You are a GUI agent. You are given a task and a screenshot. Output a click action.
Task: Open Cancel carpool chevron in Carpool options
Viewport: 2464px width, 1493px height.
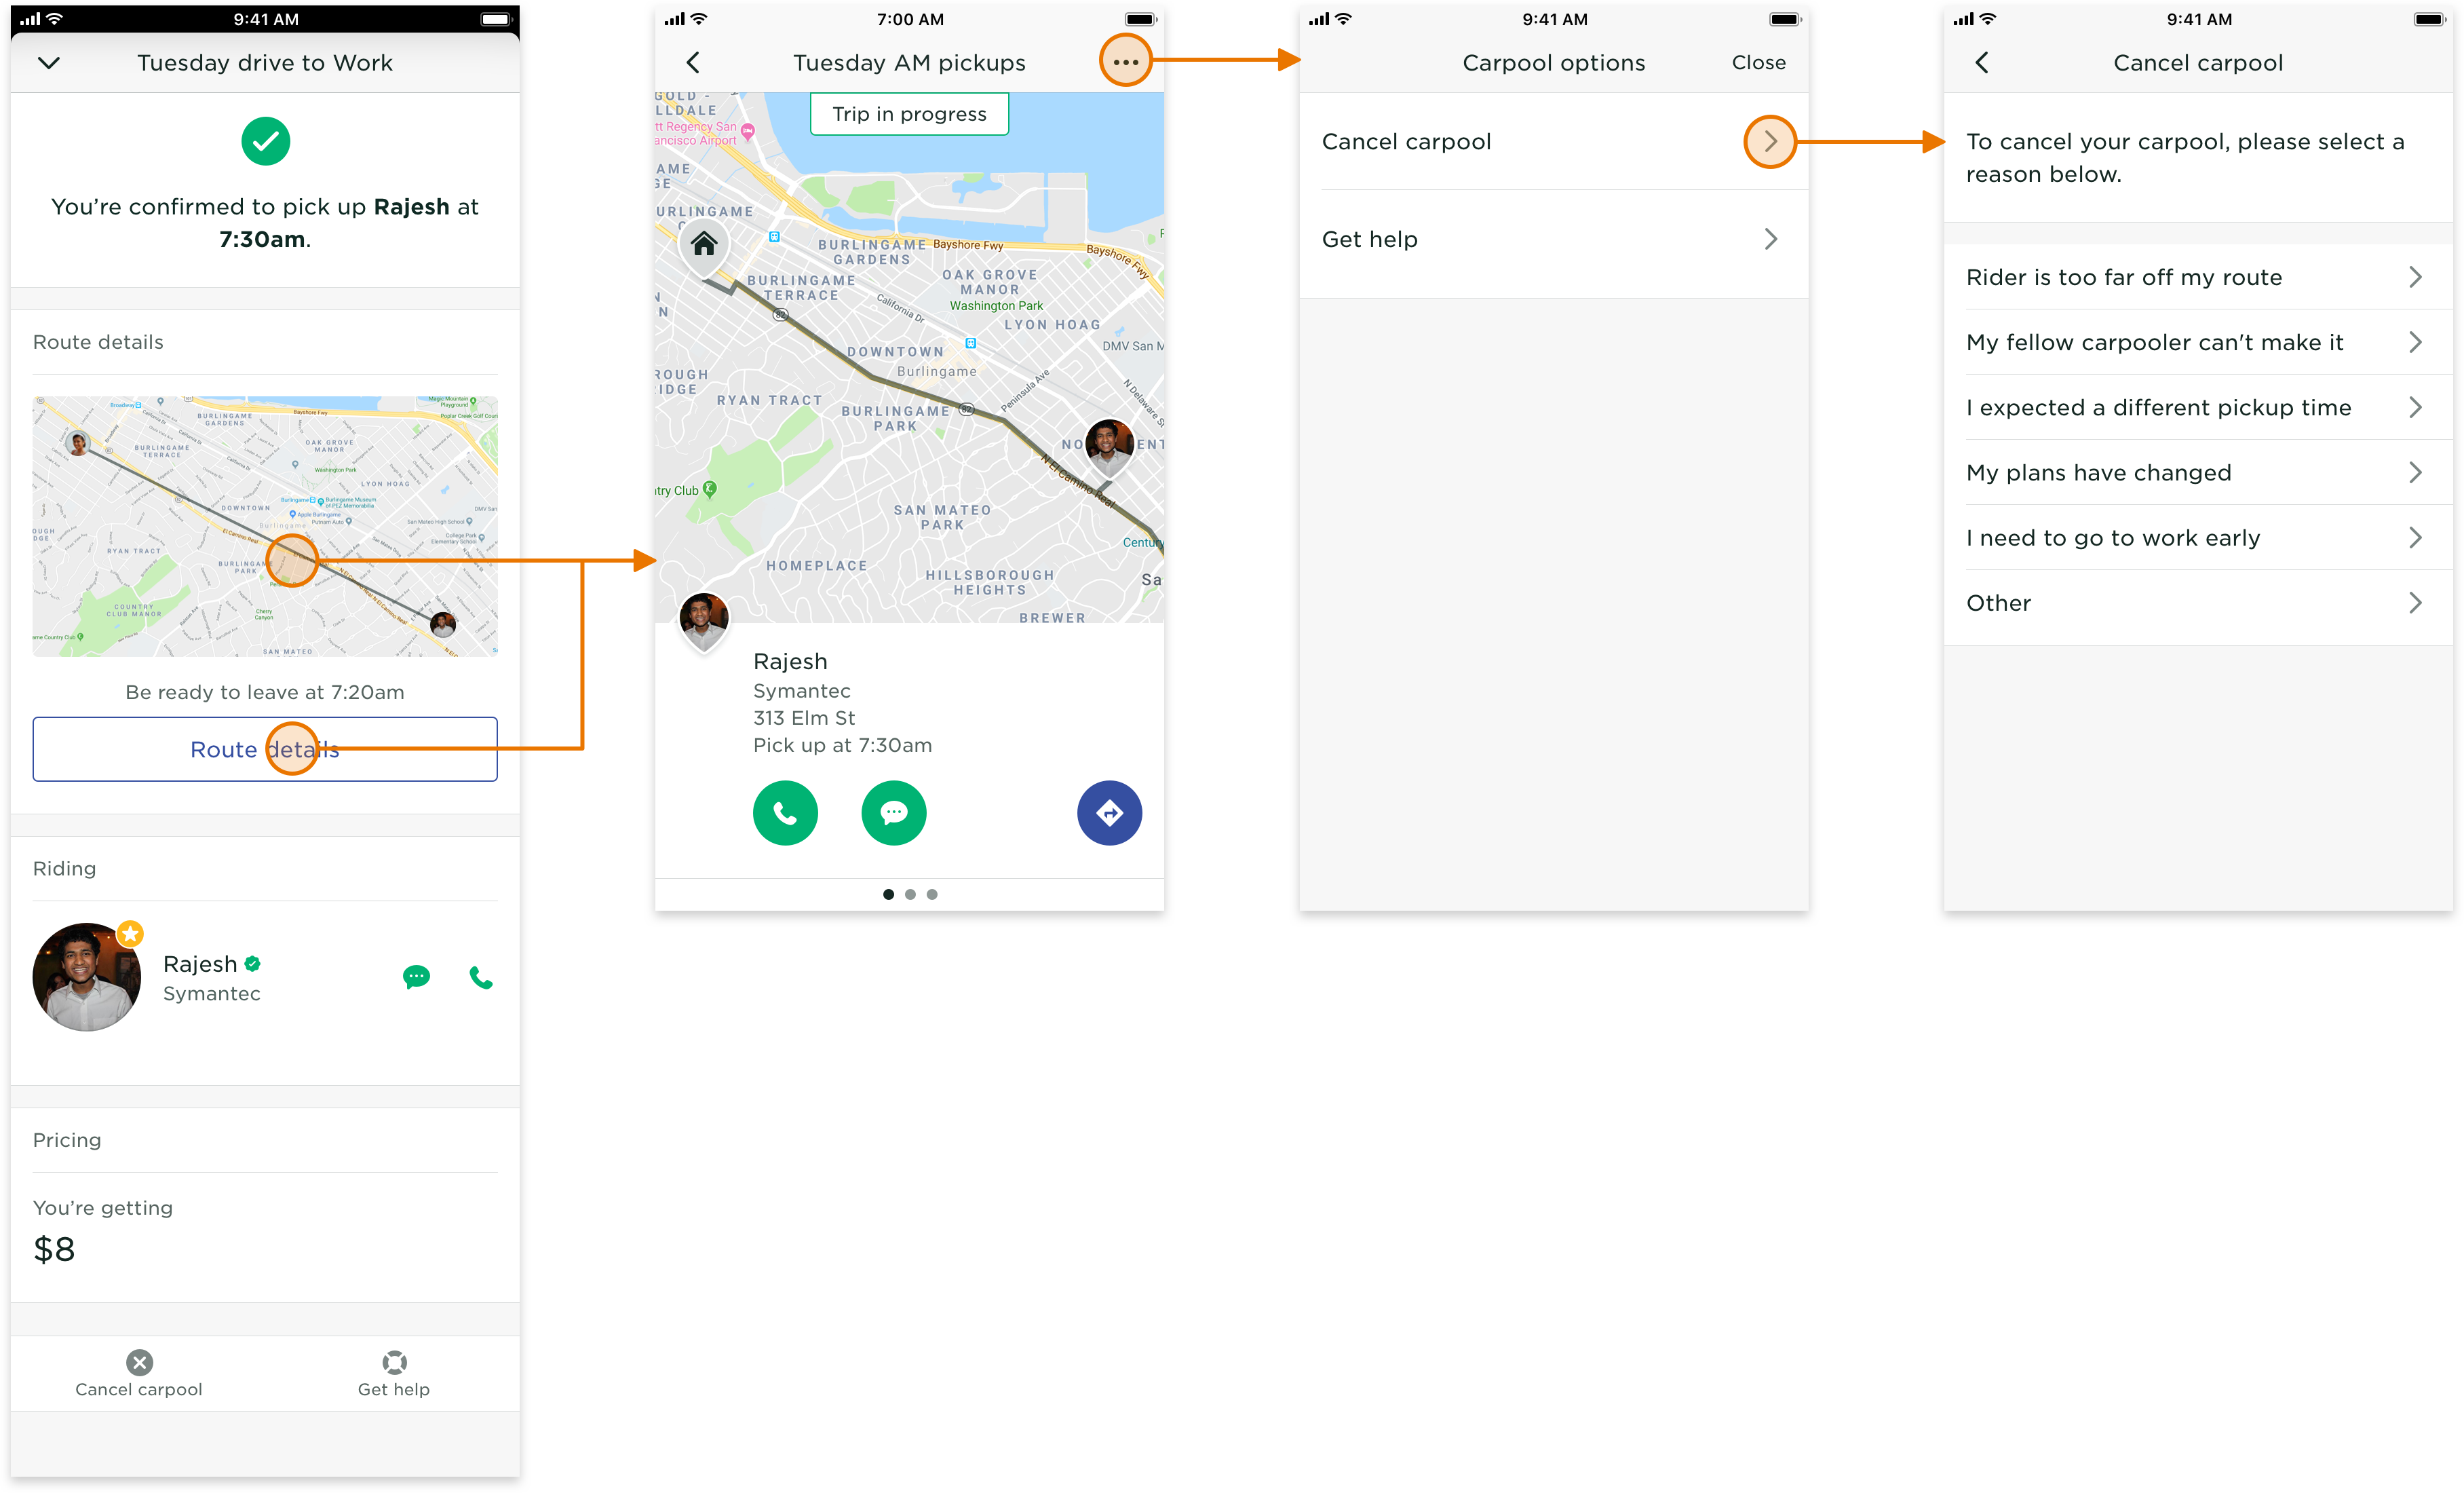coord(1770,142)
